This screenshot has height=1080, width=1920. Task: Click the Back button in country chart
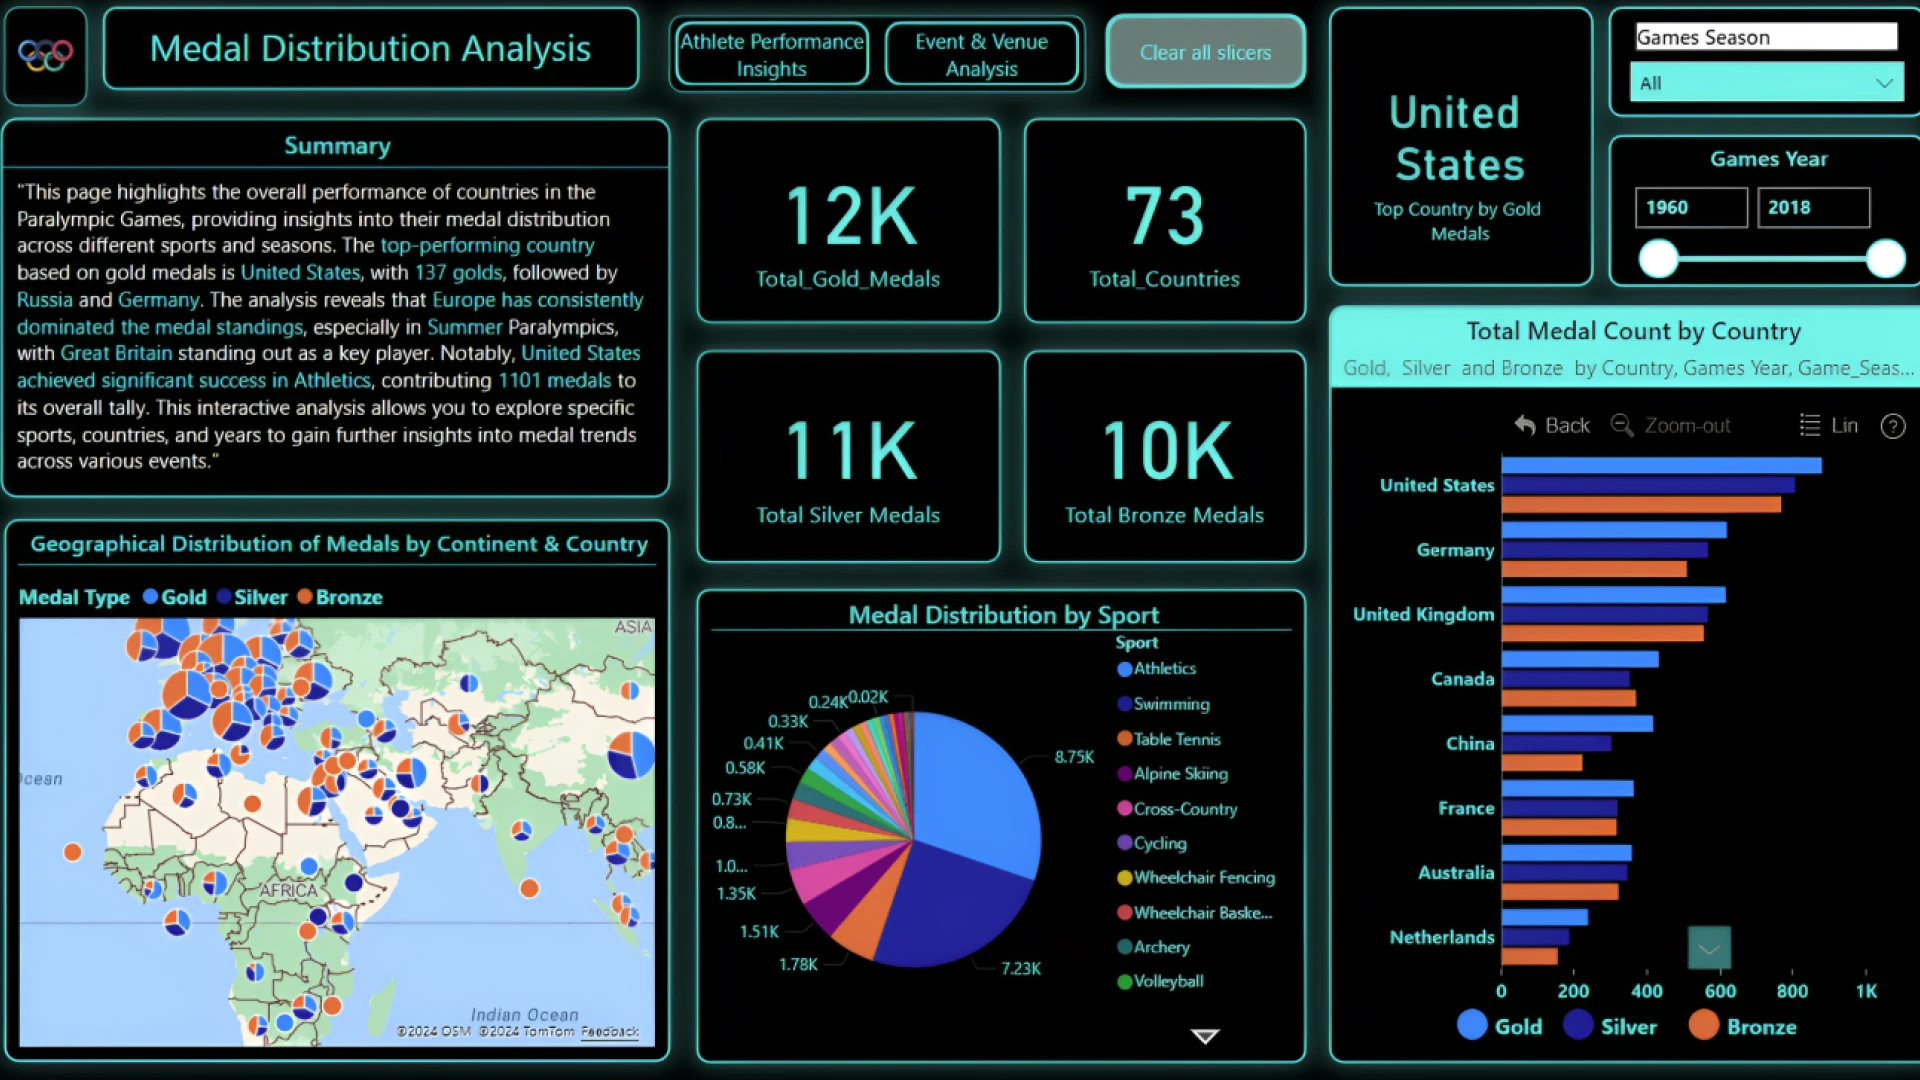coord(1552,425)
